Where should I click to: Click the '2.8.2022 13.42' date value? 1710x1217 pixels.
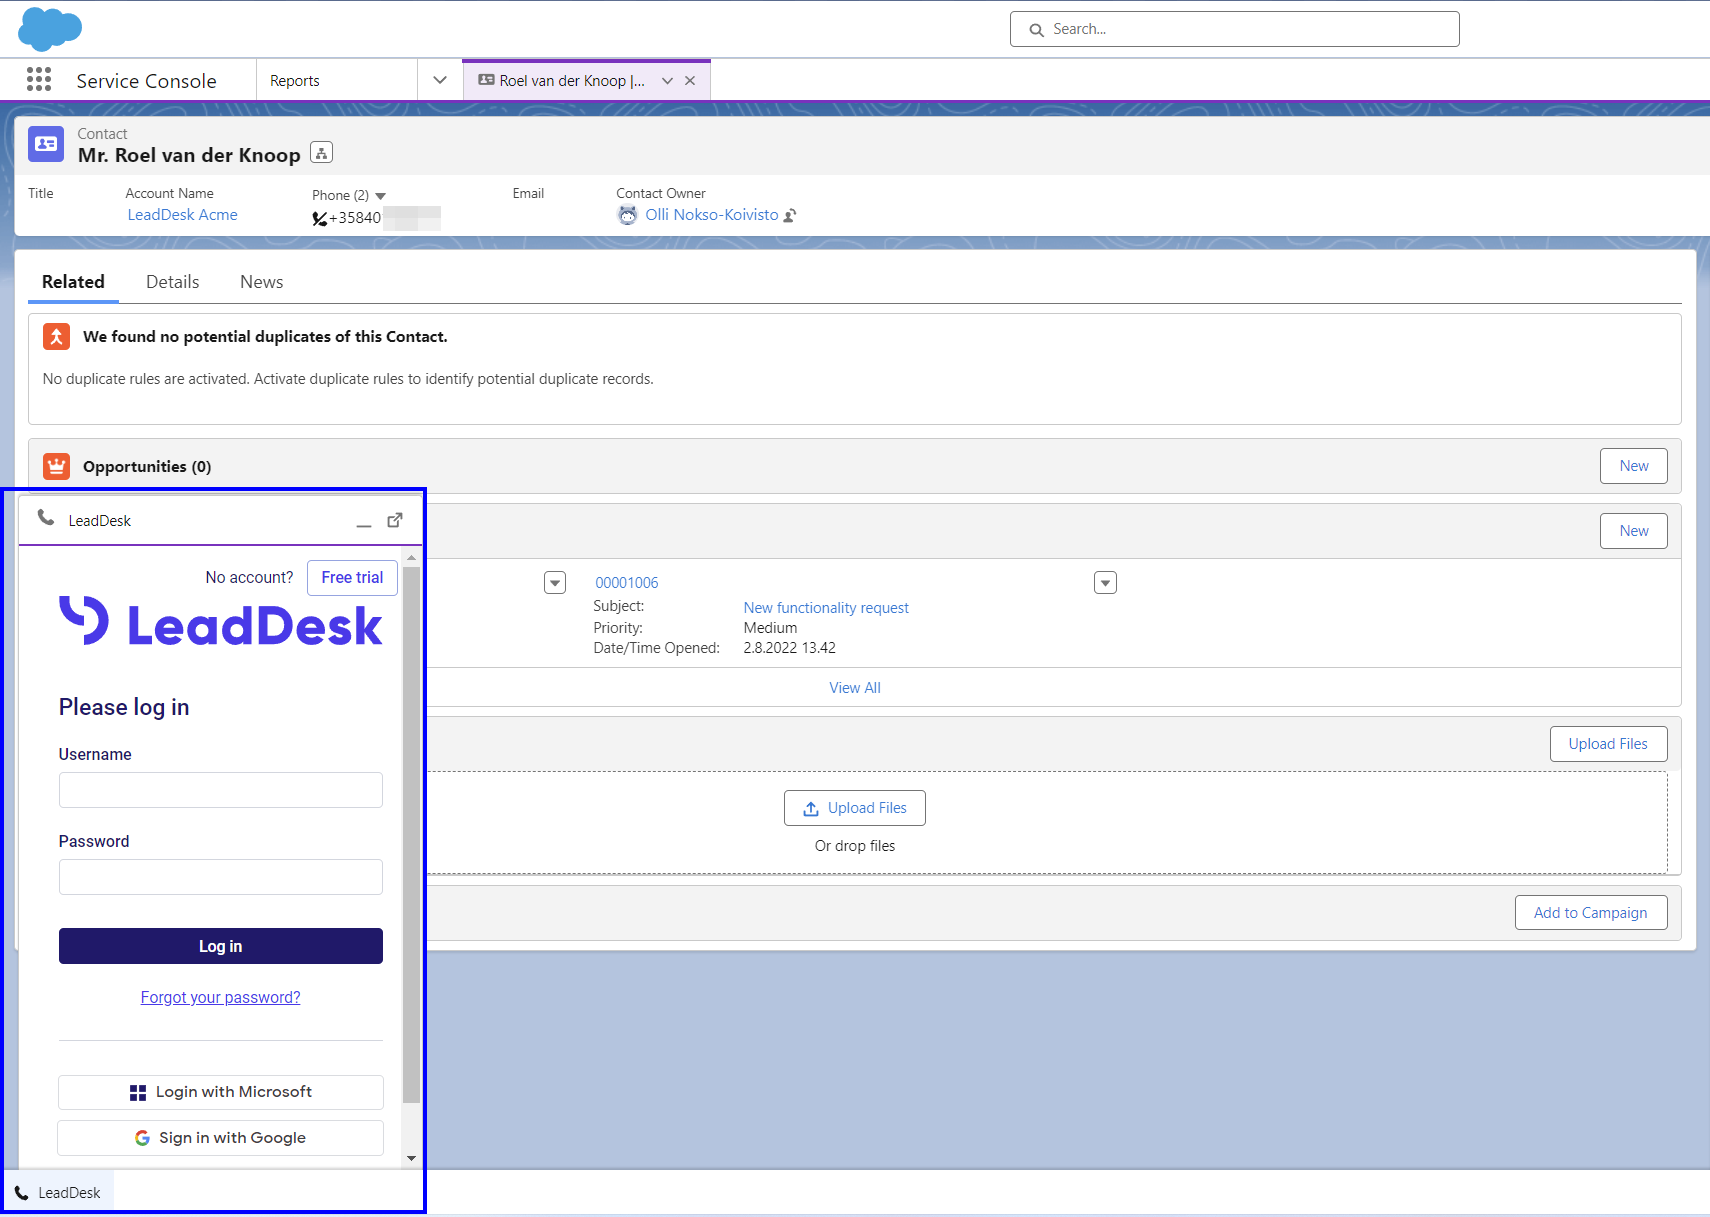(790, 648)
